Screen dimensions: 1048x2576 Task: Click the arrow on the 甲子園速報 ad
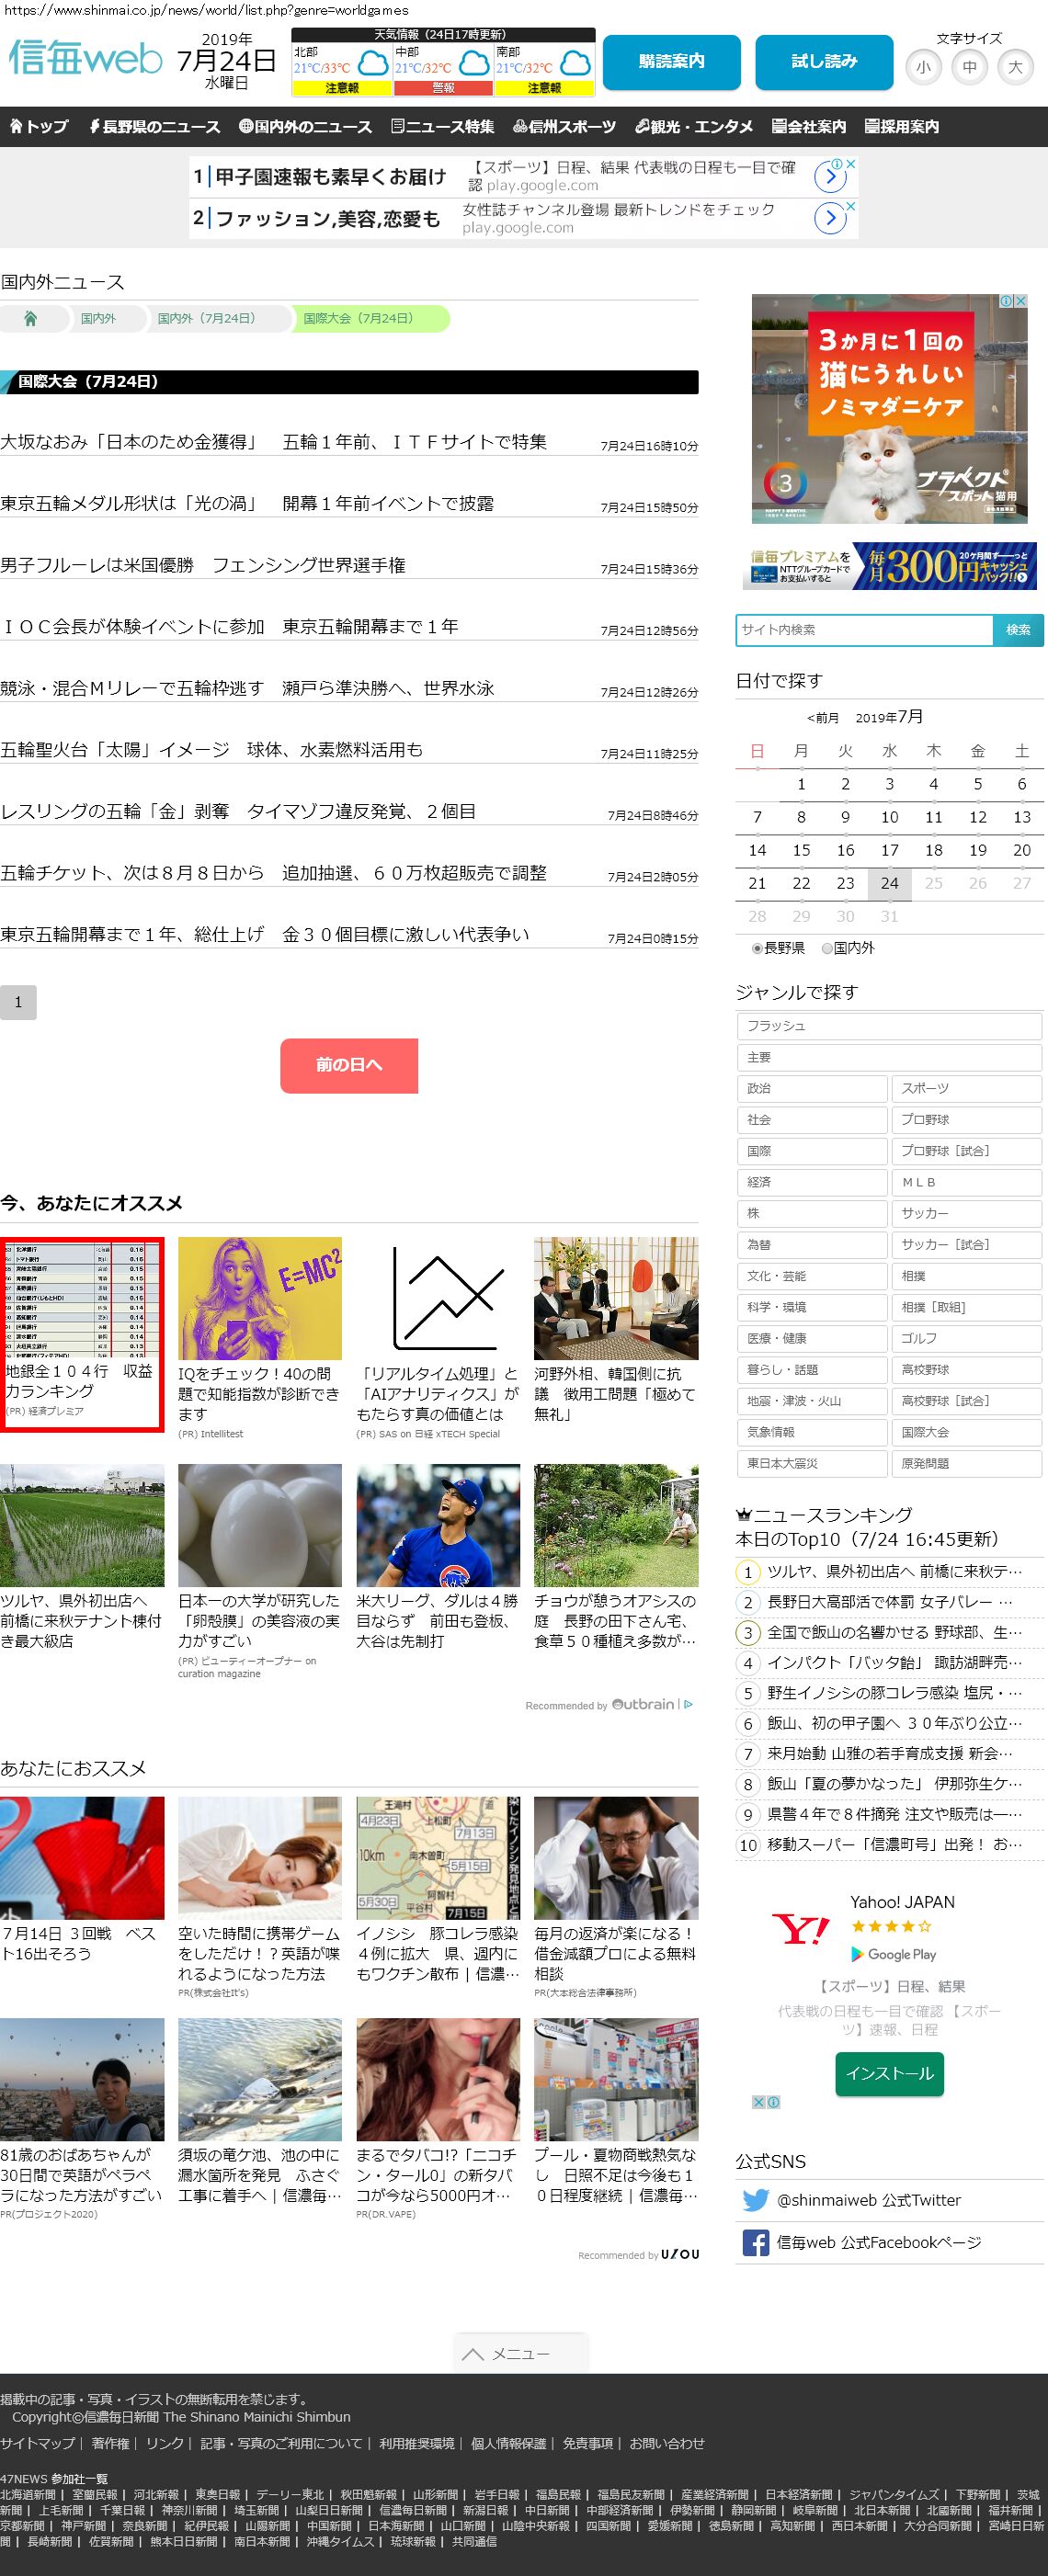click(830, 177)
